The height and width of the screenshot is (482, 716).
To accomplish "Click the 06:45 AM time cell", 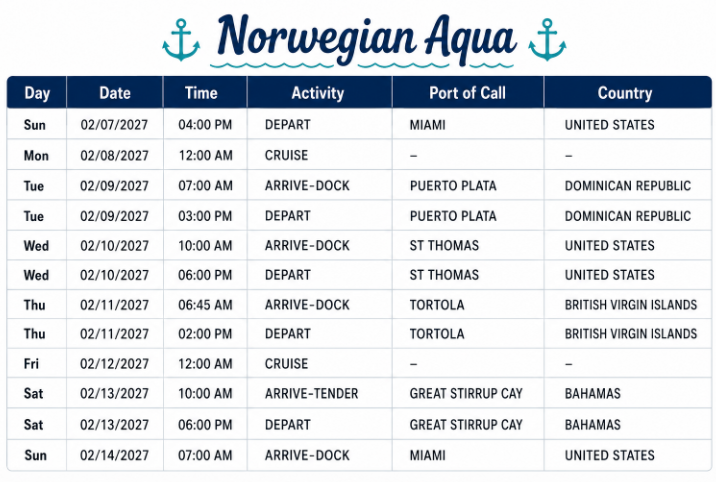I will tap(205, 305).
